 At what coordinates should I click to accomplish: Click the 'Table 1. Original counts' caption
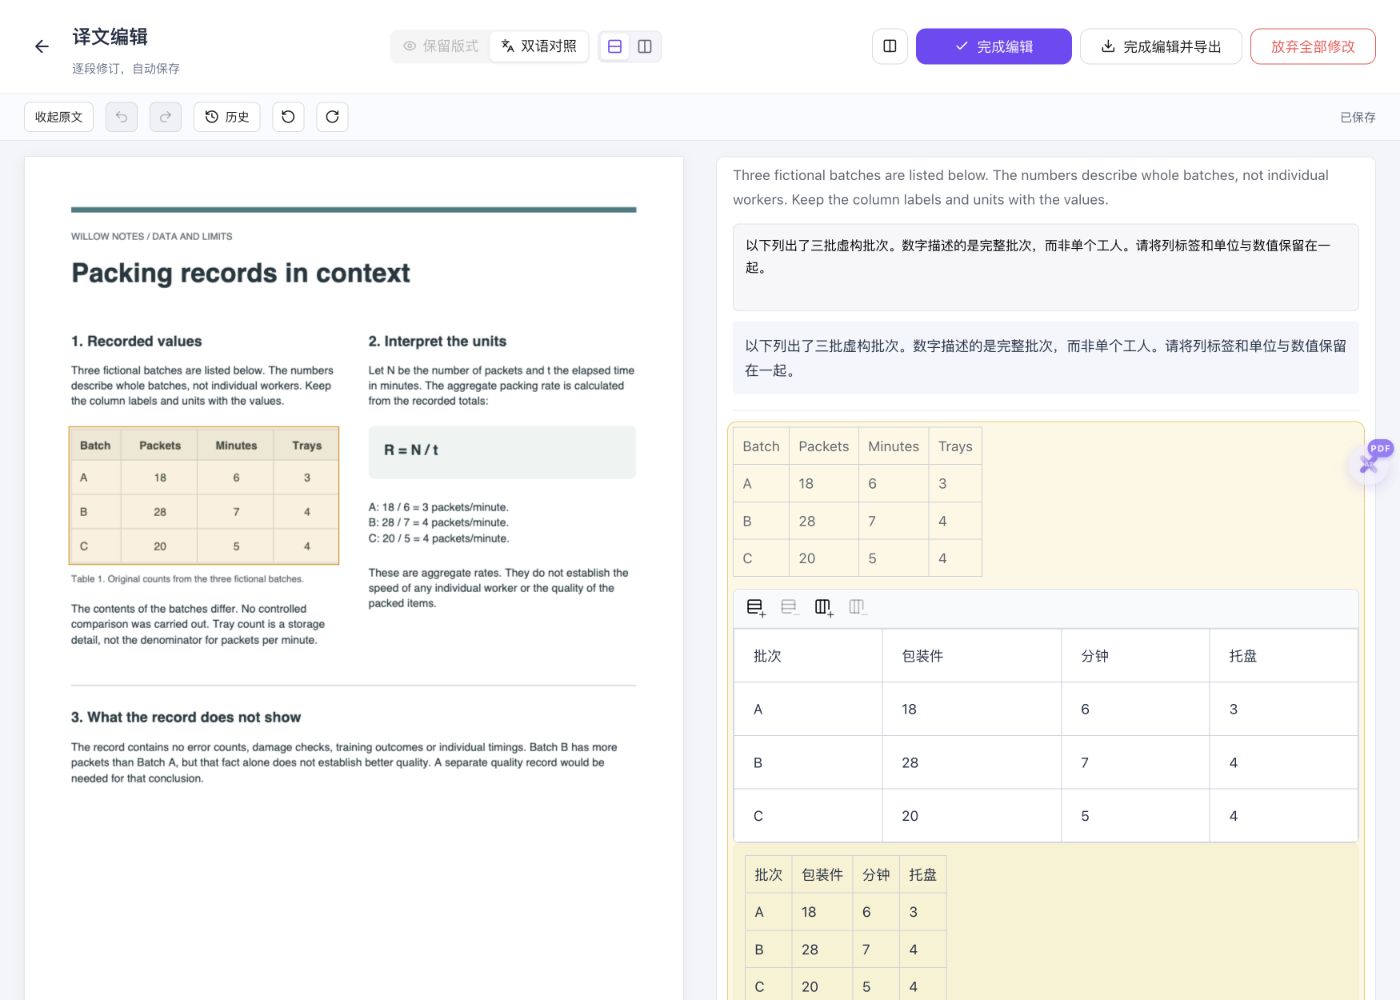187,579
